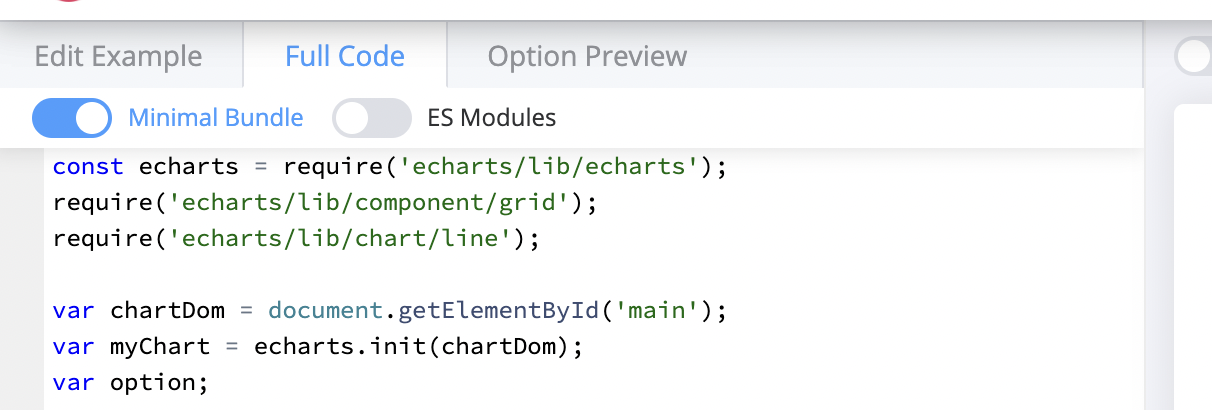
Task: Select the Full Code tab
Action: (x=345, y=56)
